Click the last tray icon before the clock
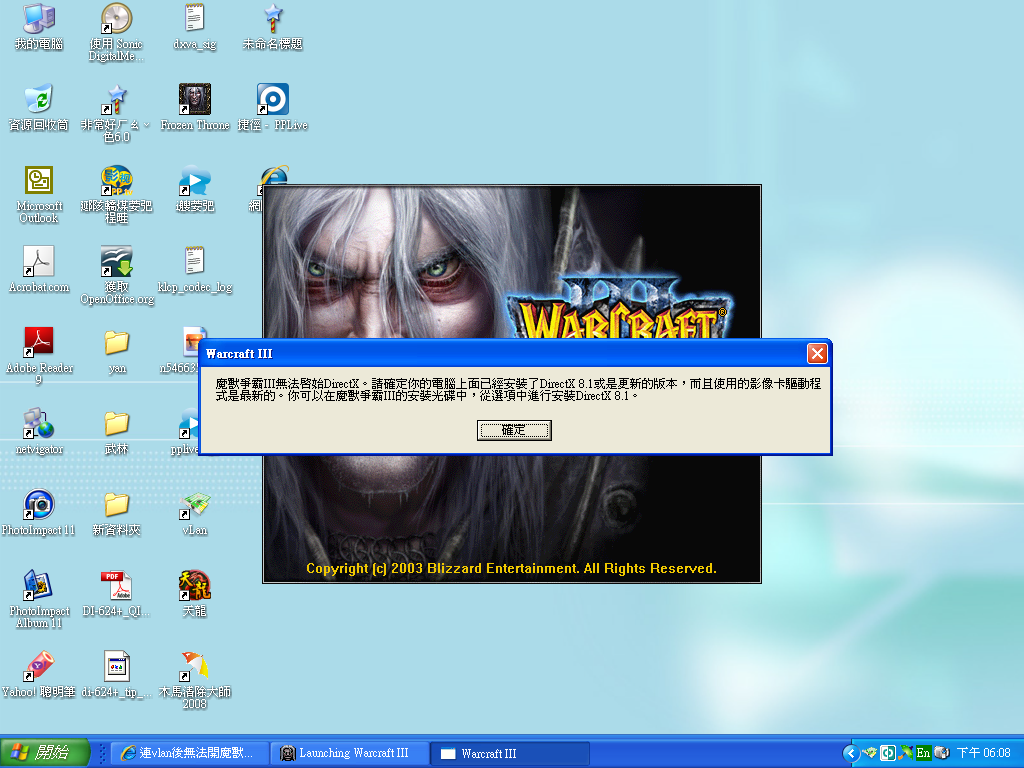The height and width of the screenshot is (768, 1024). 941,753
